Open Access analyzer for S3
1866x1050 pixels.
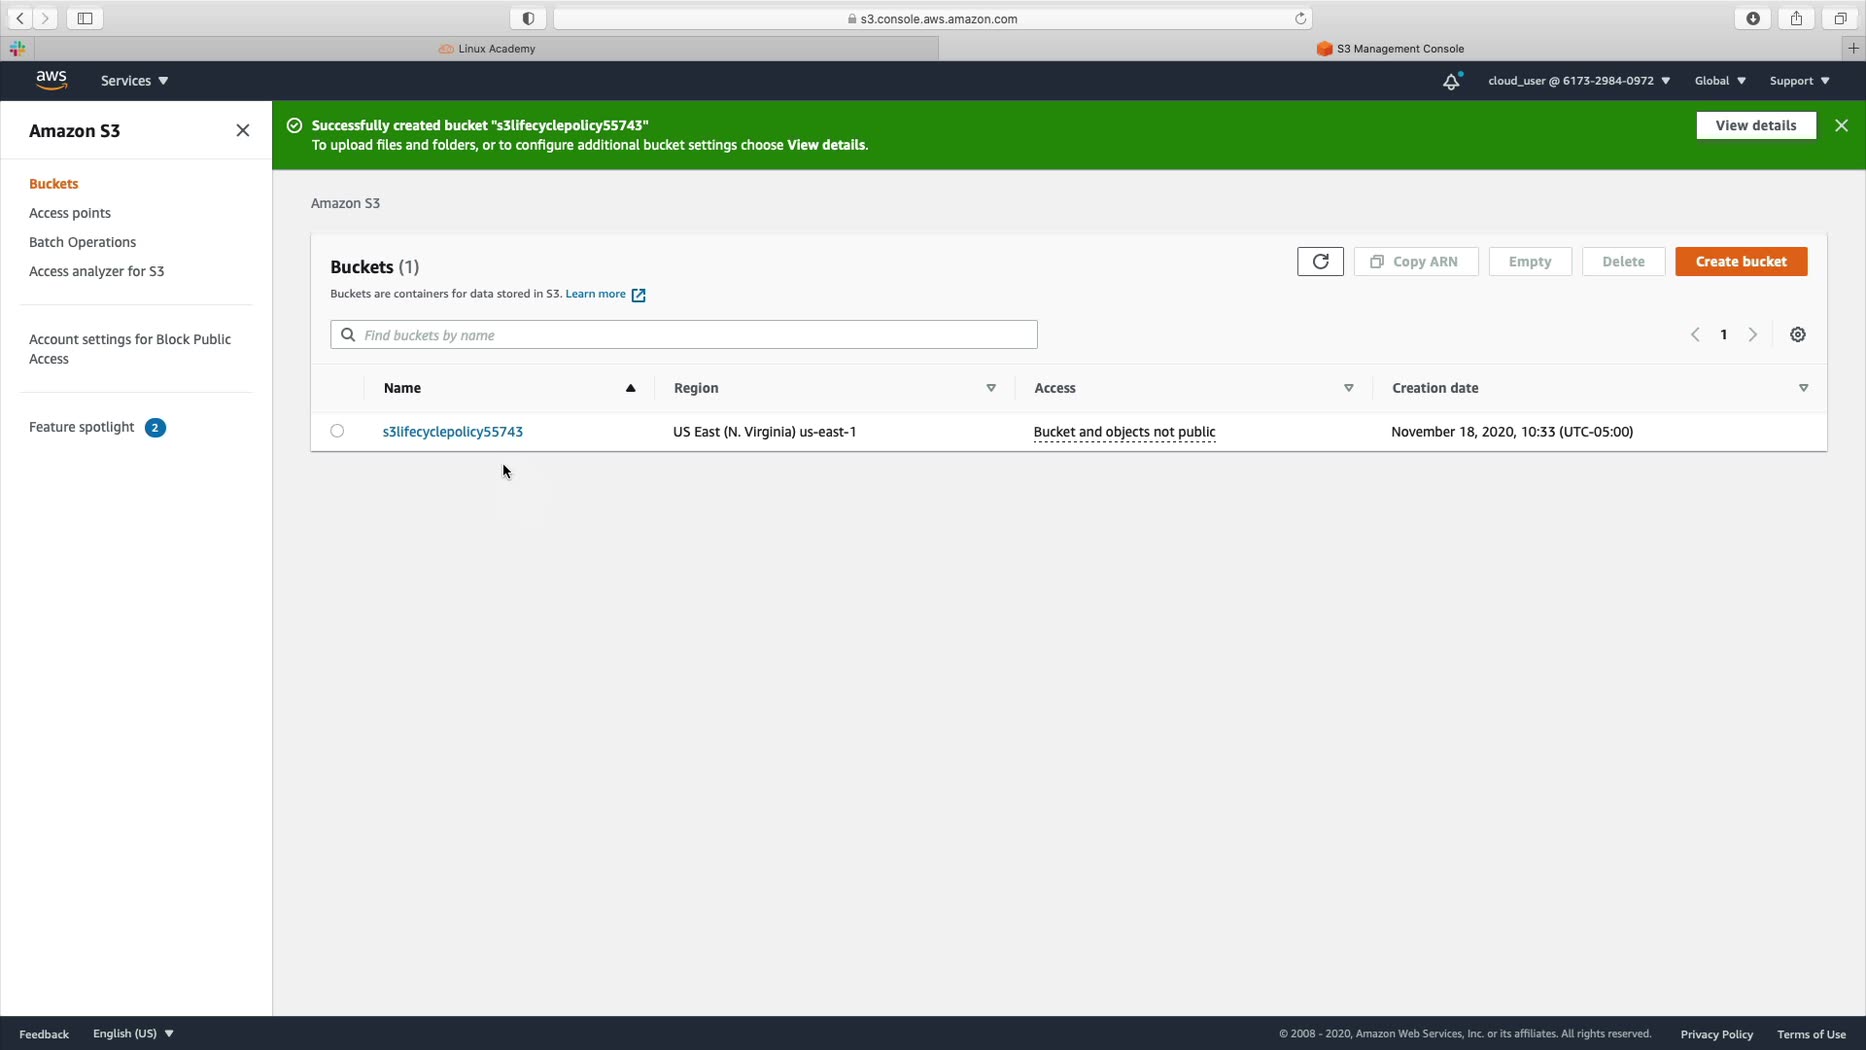click(x=96, y=271)
